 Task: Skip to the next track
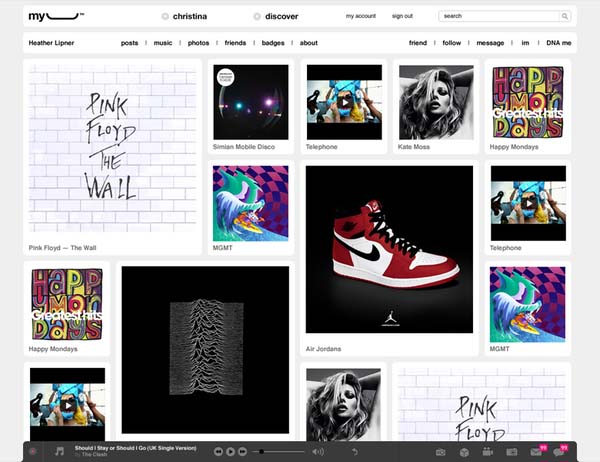coord(243,452)
